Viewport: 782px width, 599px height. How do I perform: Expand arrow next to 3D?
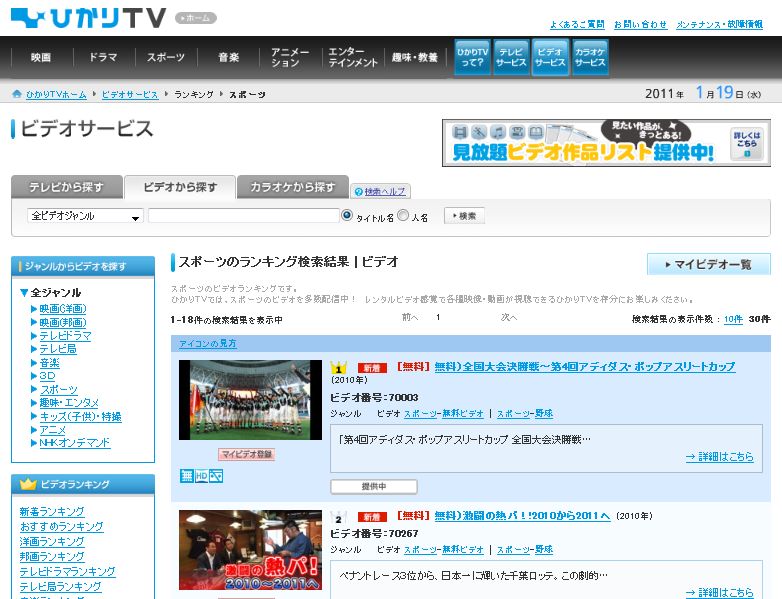(34, 376)
